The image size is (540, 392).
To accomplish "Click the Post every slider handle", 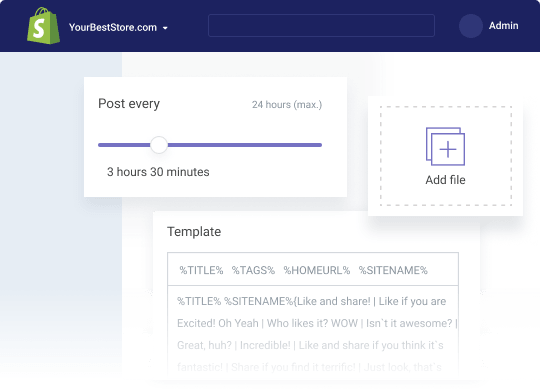I will click(159, 145).
